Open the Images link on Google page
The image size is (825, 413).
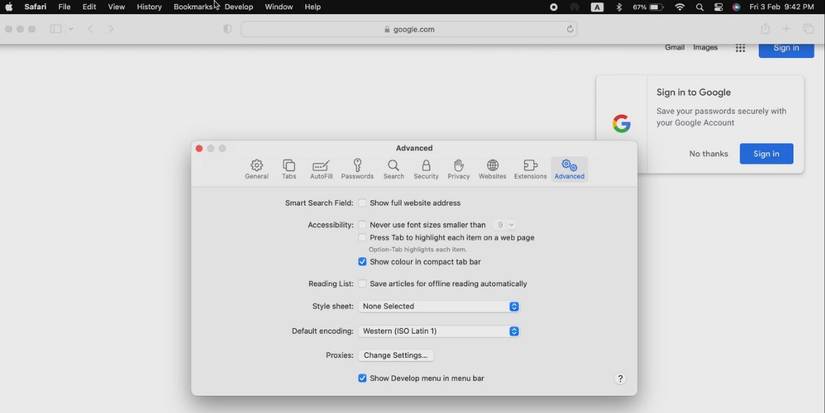705,47
